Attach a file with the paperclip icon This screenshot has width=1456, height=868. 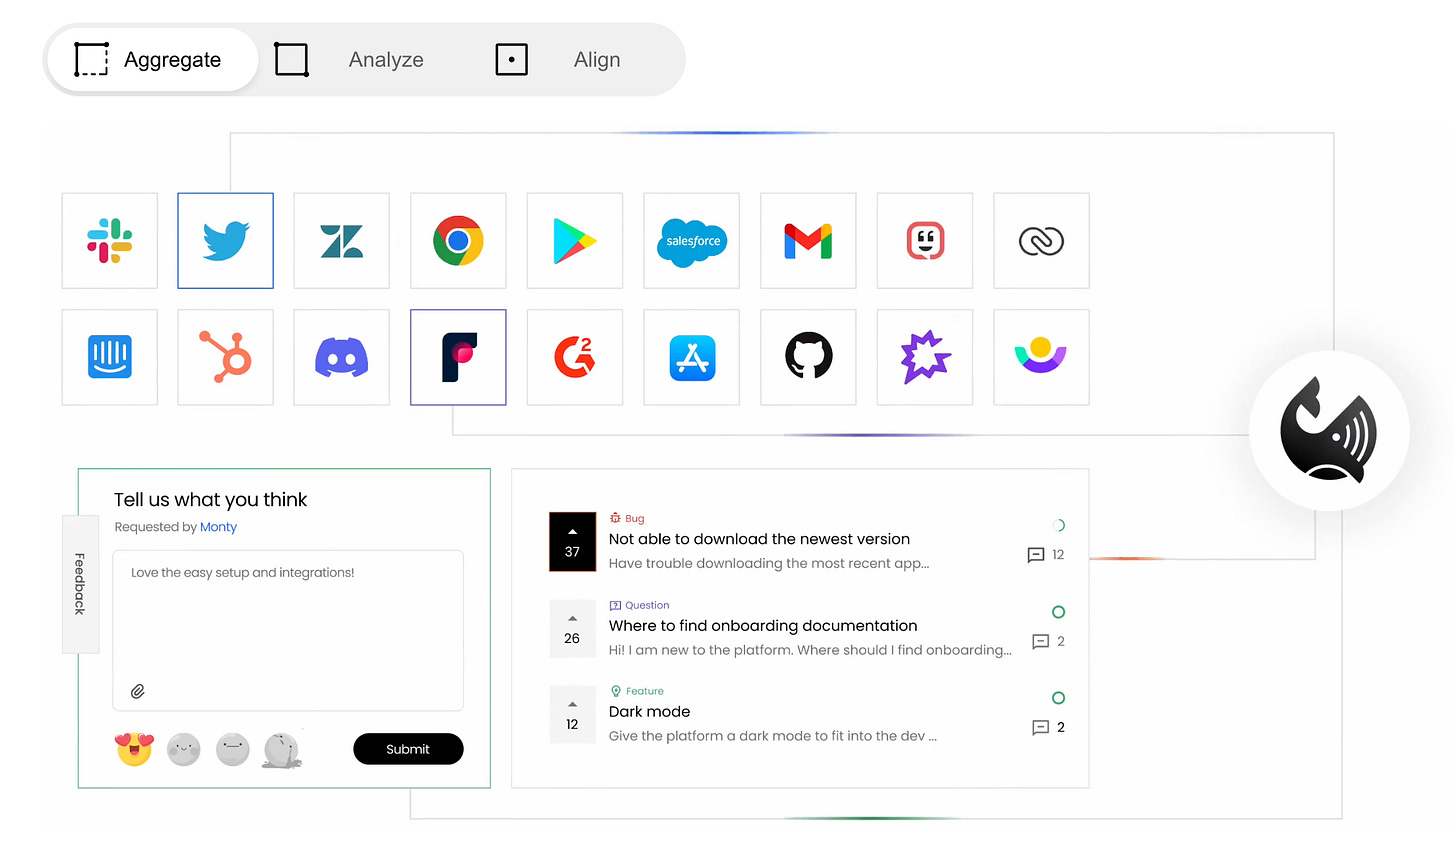[x=138, y=691]
